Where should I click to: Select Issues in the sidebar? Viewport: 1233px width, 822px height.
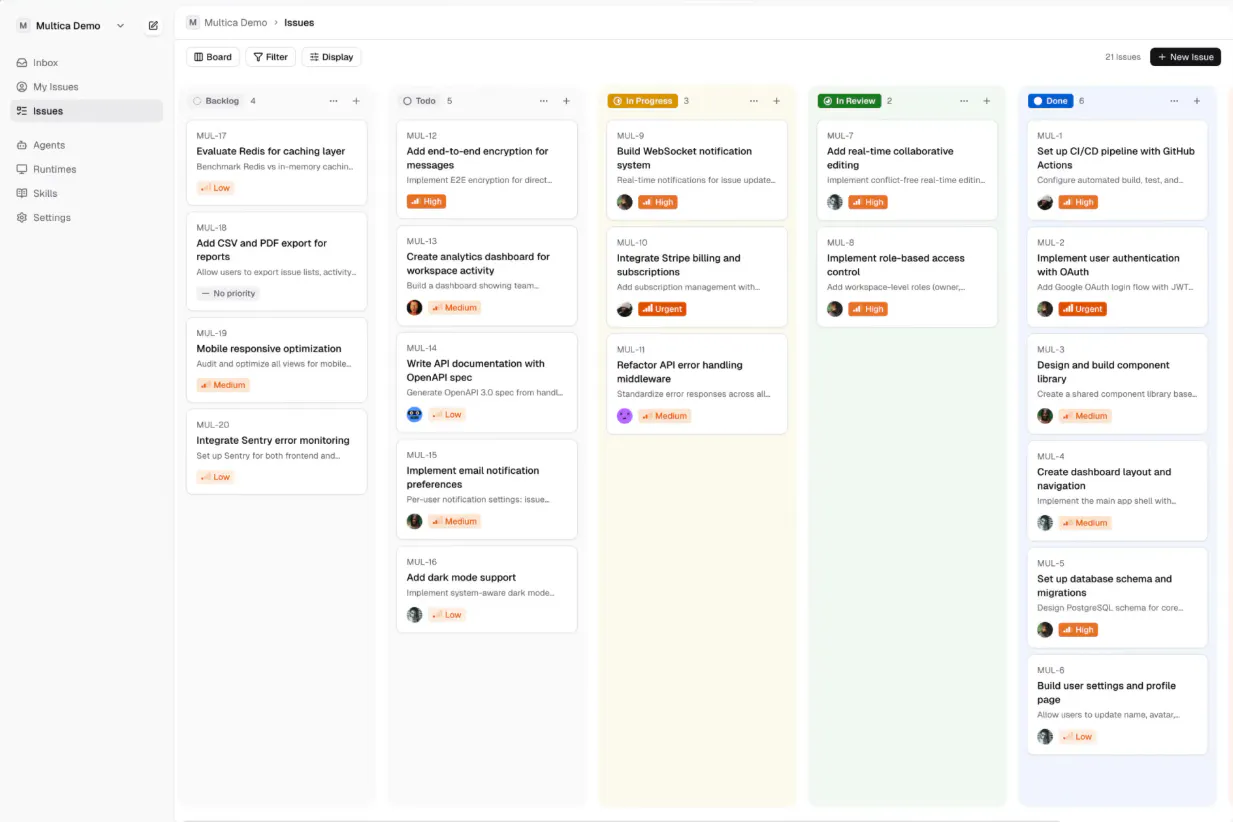point(86,111)
